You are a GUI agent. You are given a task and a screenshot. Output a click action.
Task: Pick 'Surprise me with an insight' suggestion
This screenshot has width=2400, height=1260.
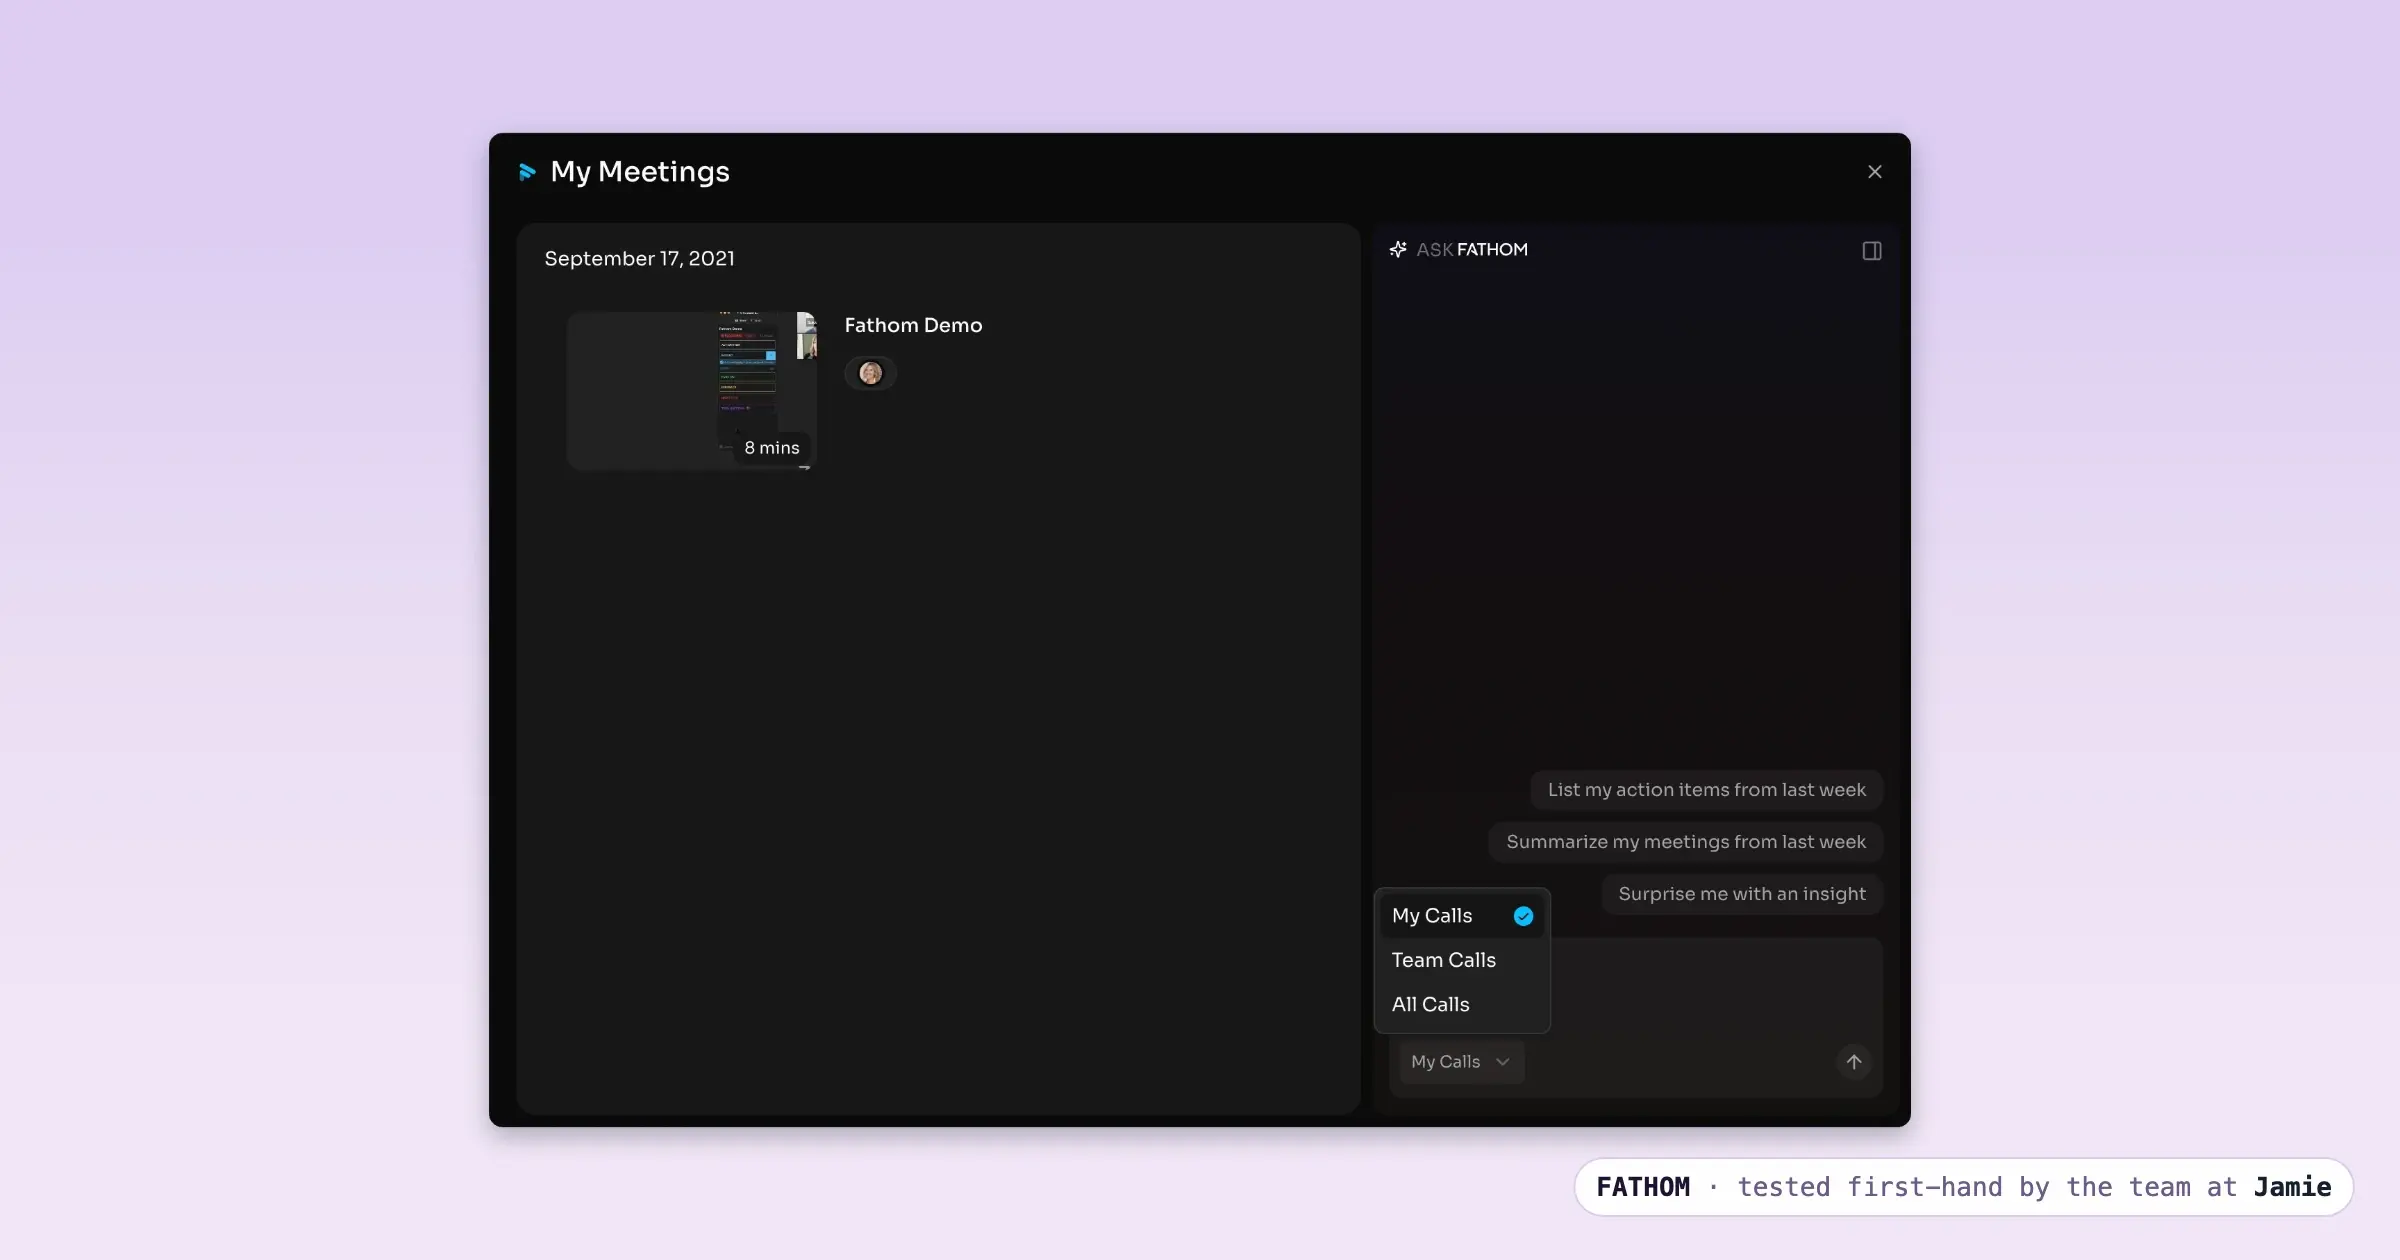click(1742, 894)
